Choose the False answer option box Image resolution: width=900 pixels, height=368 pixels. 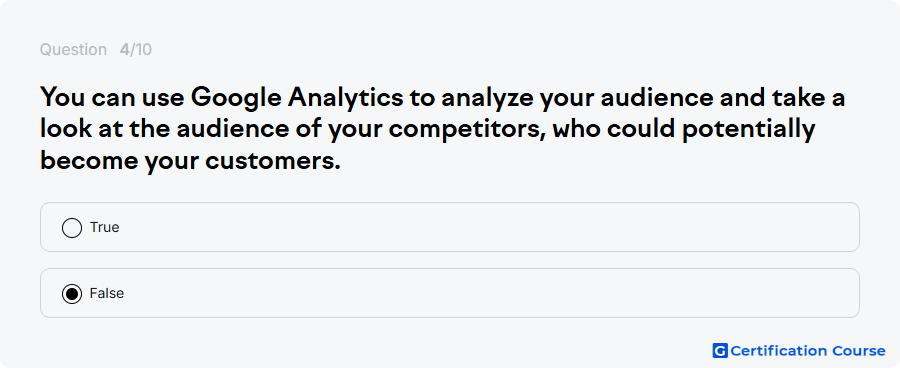coord(449,293)
